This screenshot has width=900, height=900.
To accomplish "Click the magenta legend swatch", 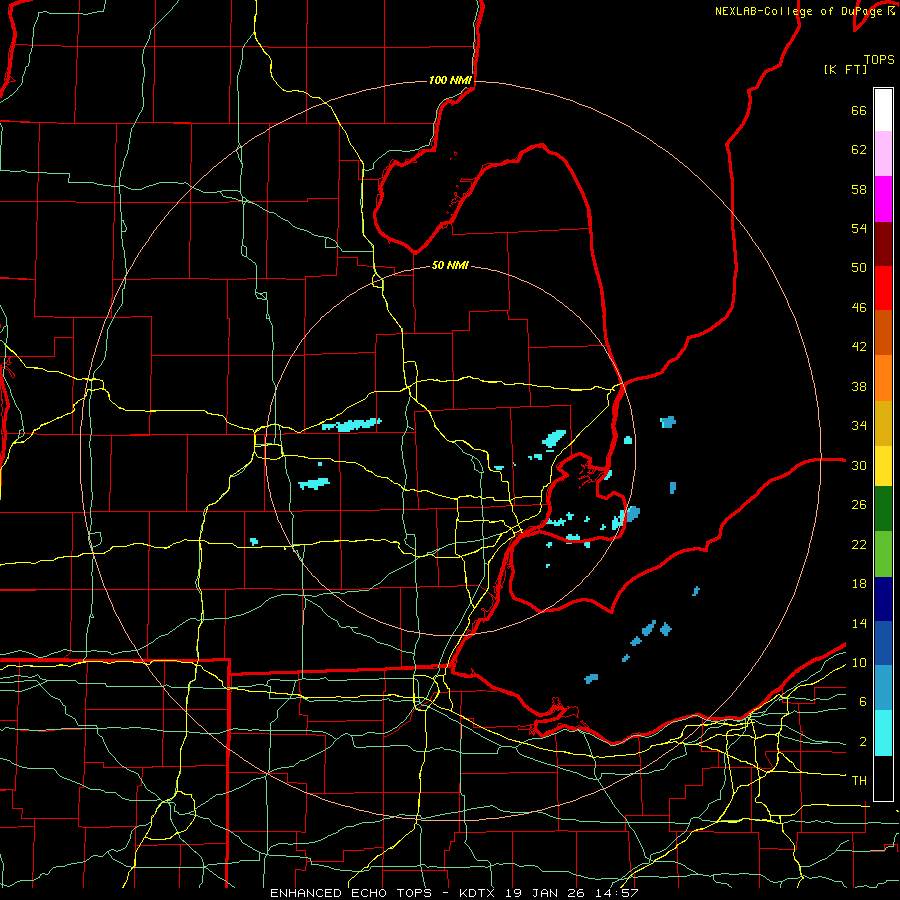I will (883, 199).
